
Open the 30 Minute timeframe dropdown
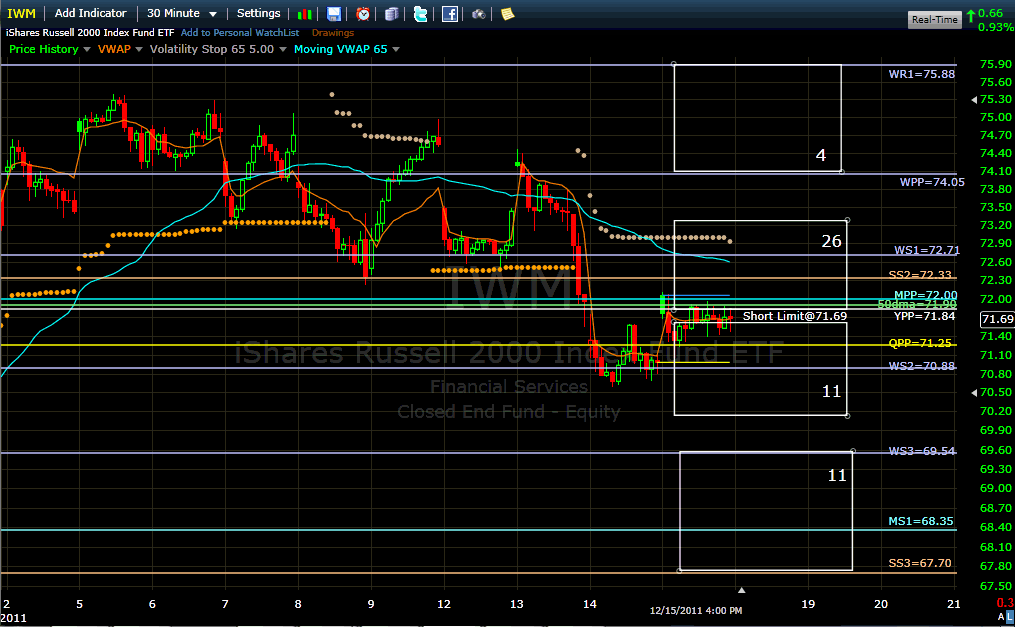click(182, 14)
